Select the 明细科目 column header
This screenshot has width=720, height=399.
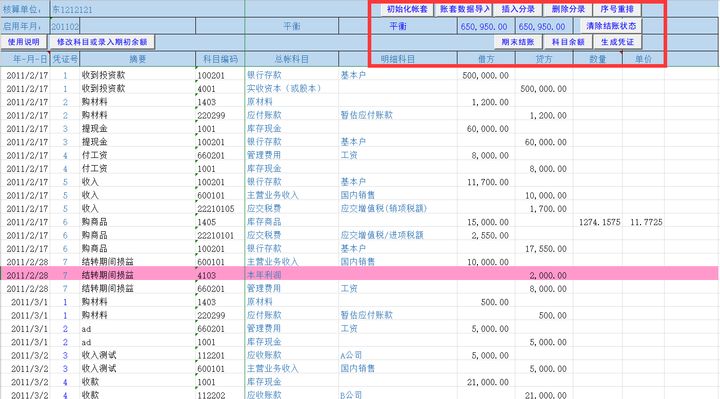pos(398,59)
